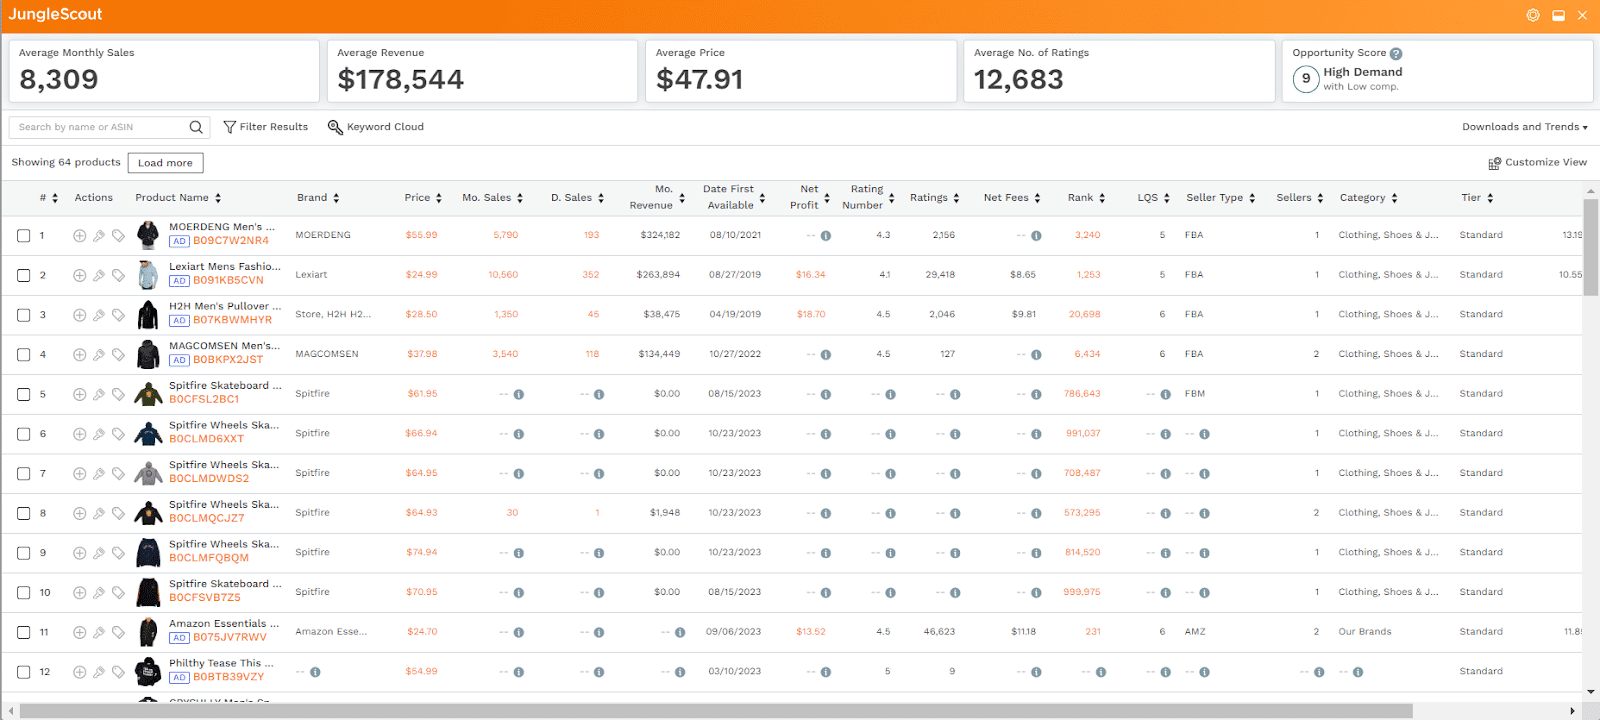Click sort arrows beside the D. Sales header
The width and height of the screenshot is (1600, 720).
601,198
